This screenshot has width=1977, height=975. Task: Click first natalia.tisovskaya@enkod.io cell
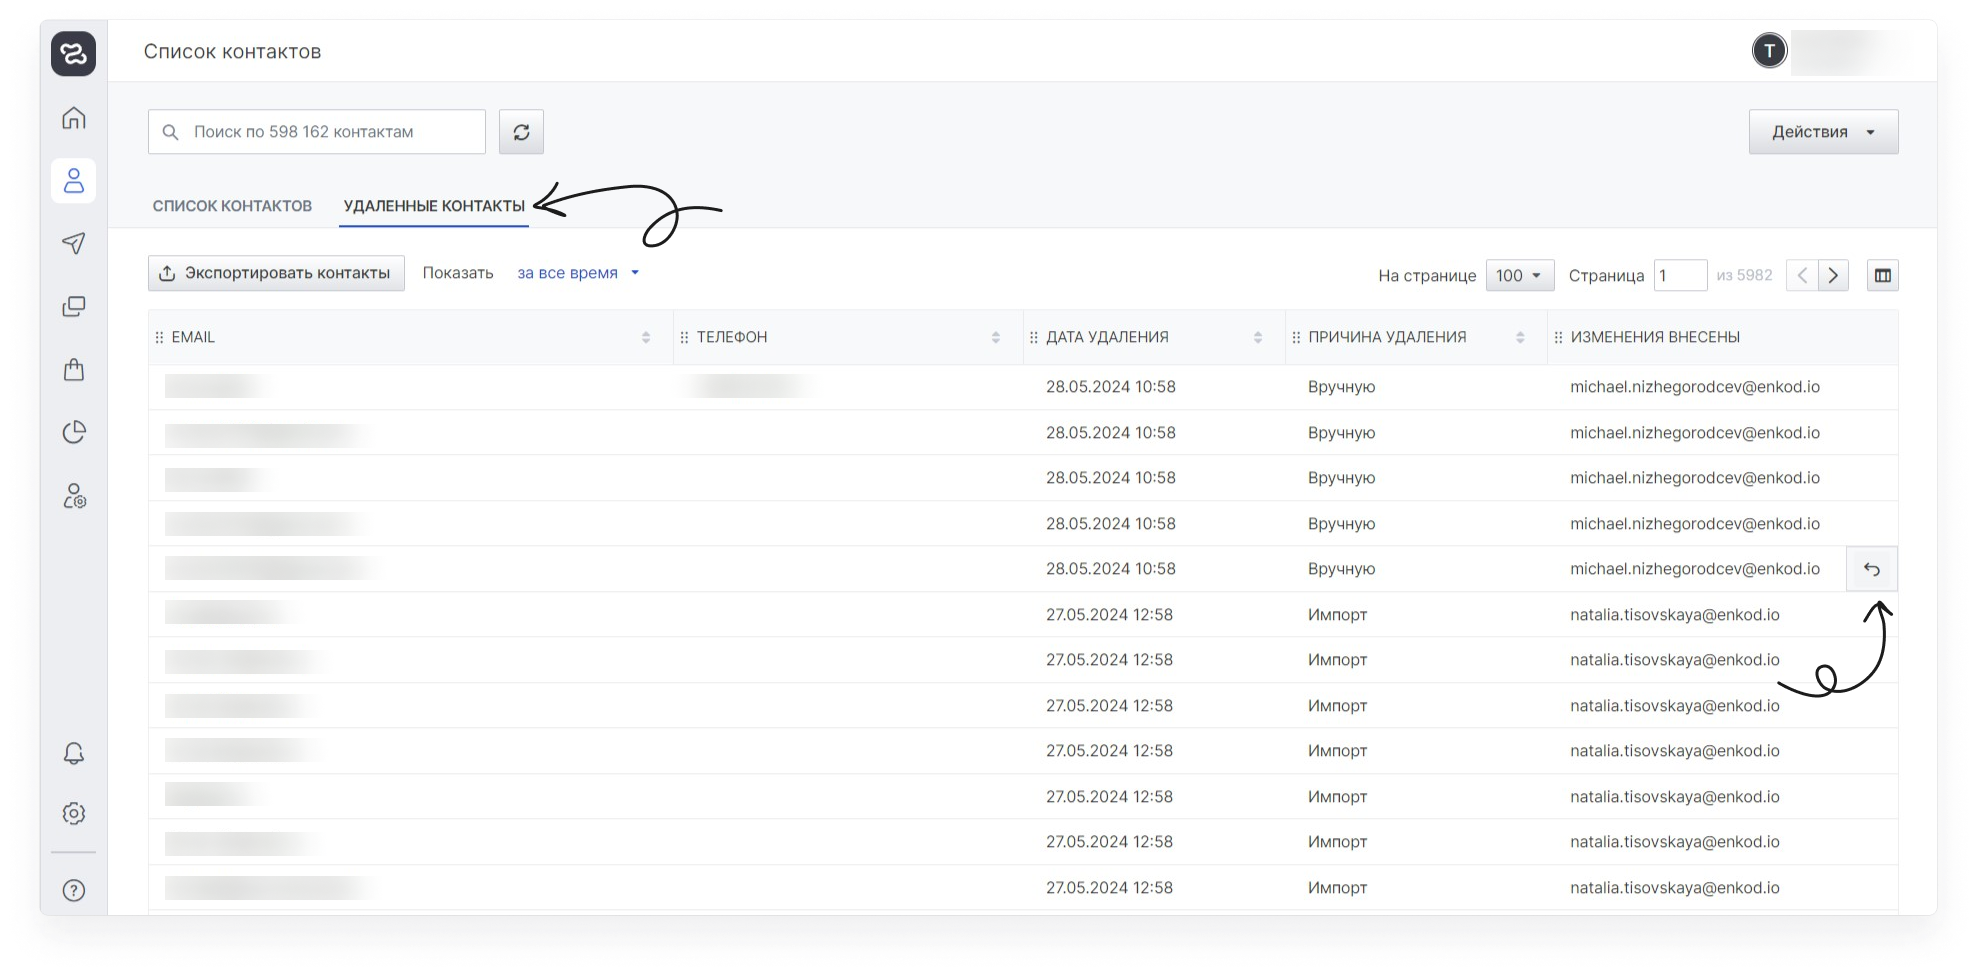tap(1674, 615)
